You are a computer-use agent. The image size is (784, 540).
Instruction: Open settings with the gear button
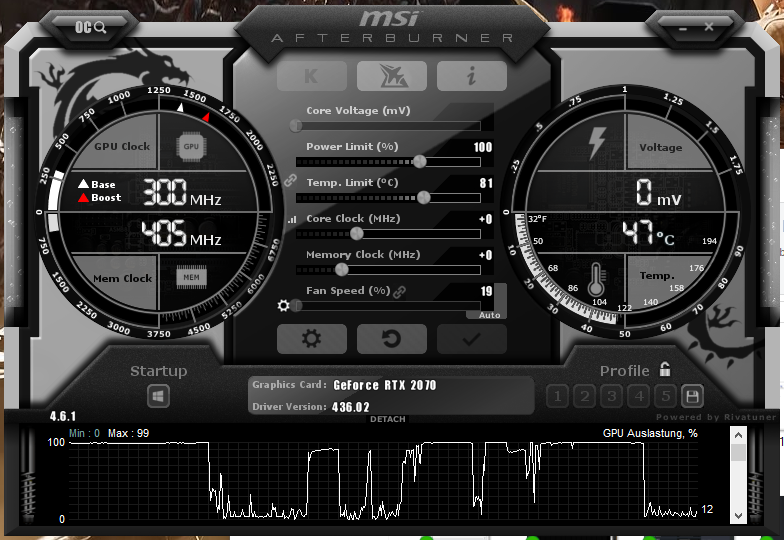[312, 339]
